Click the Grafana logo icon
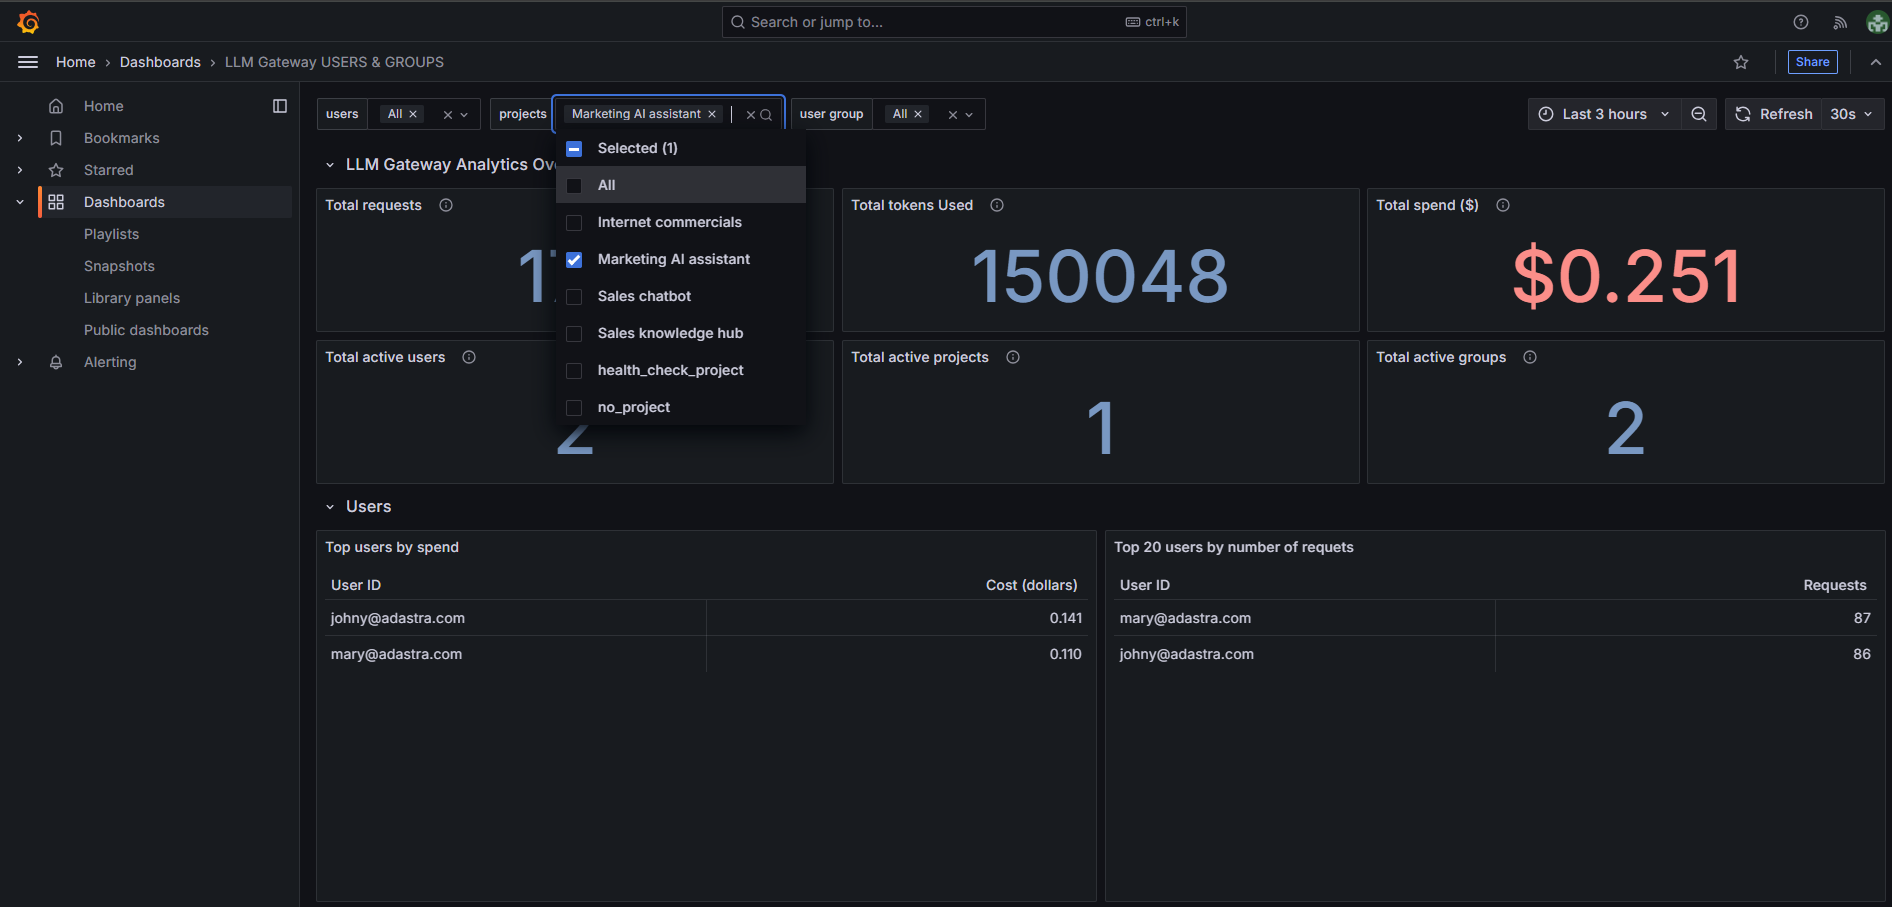Image resolution: width=1892 pixels, height=907 pixels. click(x=28, y=21)
